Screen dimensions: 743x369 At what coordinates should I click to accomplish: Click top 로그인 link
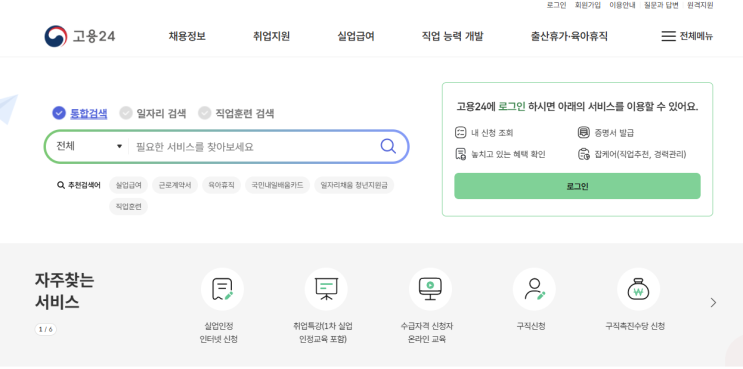coord(556,5)
